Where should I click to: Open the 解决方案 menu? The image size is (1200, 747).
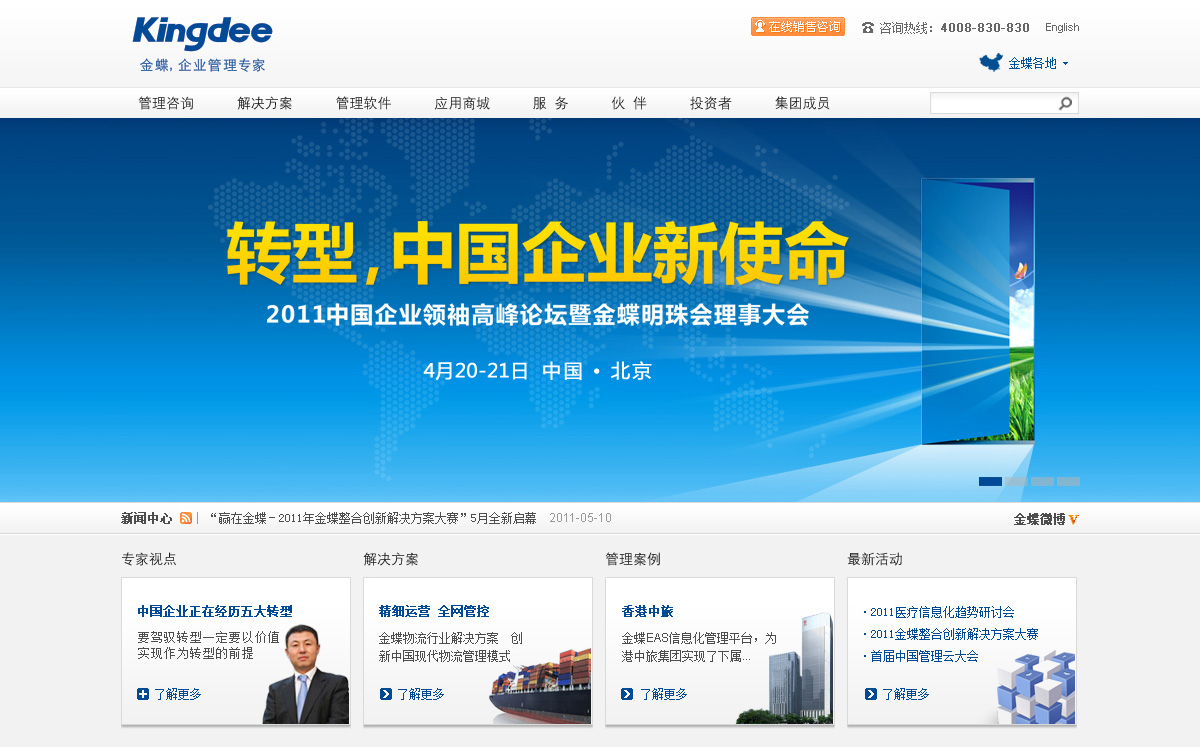(x=265, y=103)
